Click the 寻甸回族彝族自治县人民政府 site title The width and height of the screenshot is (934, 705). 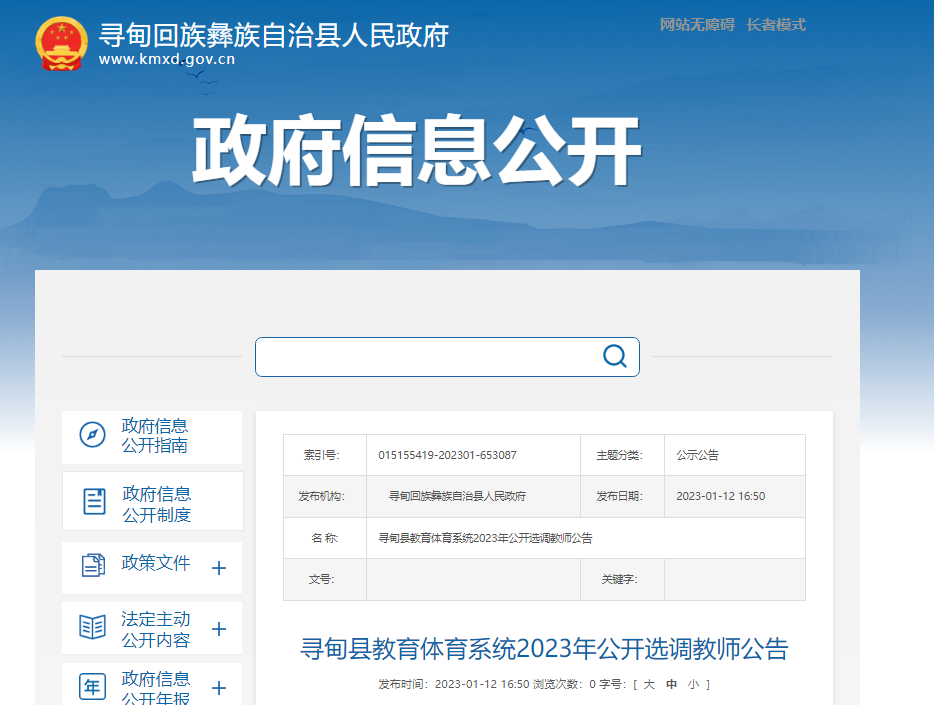(x=273, y=35)
